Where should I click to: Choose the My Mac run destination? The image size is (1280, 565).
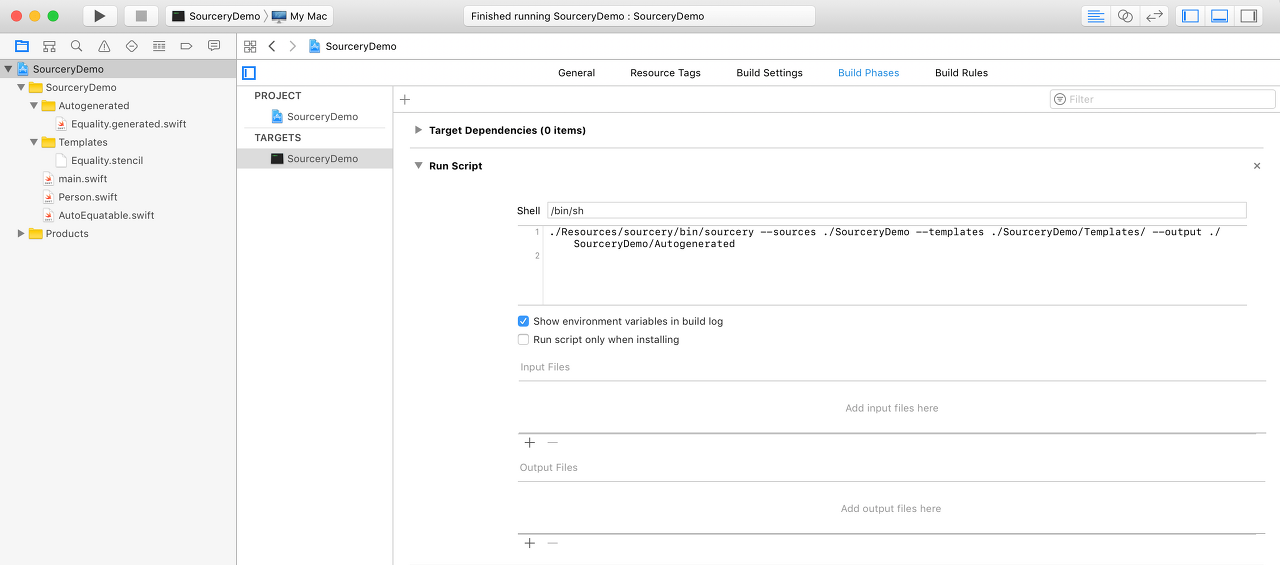click(300, 16)
